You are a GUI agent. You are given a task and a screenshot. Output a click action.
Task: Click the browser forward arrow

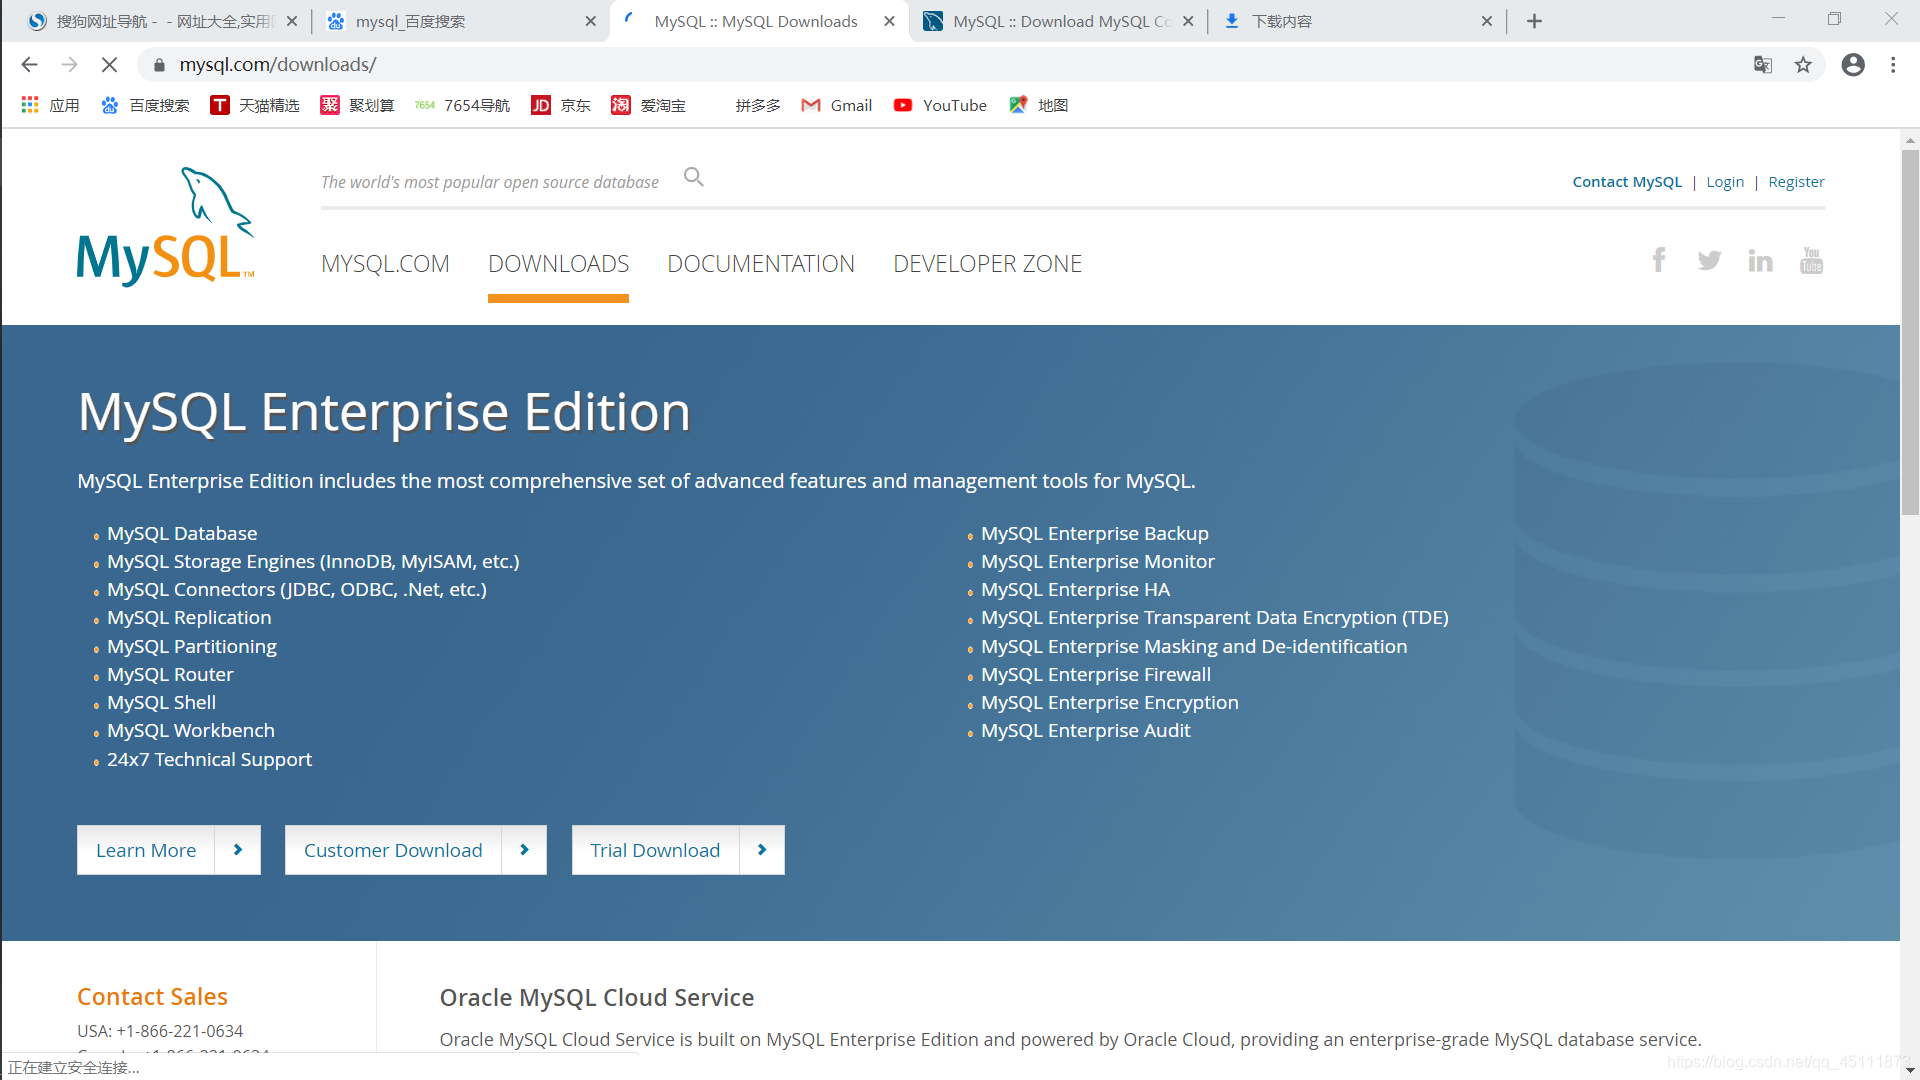69,65
